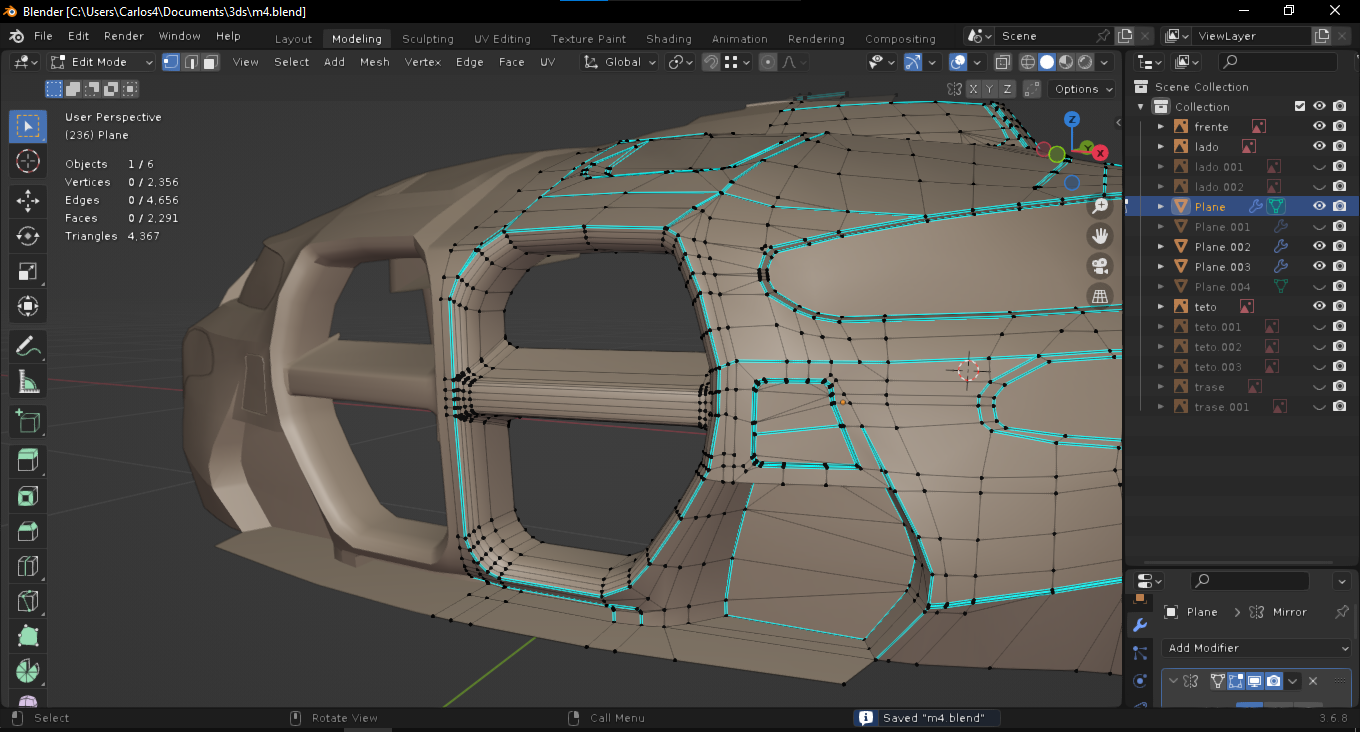Hide the frente object with eye icon

tap(1319, 127)
